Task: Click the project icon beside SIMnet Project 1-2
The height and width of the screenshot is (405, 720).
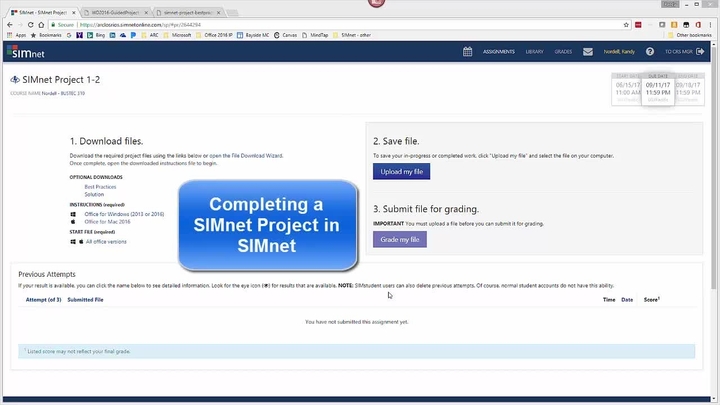Action: (15, 79)
